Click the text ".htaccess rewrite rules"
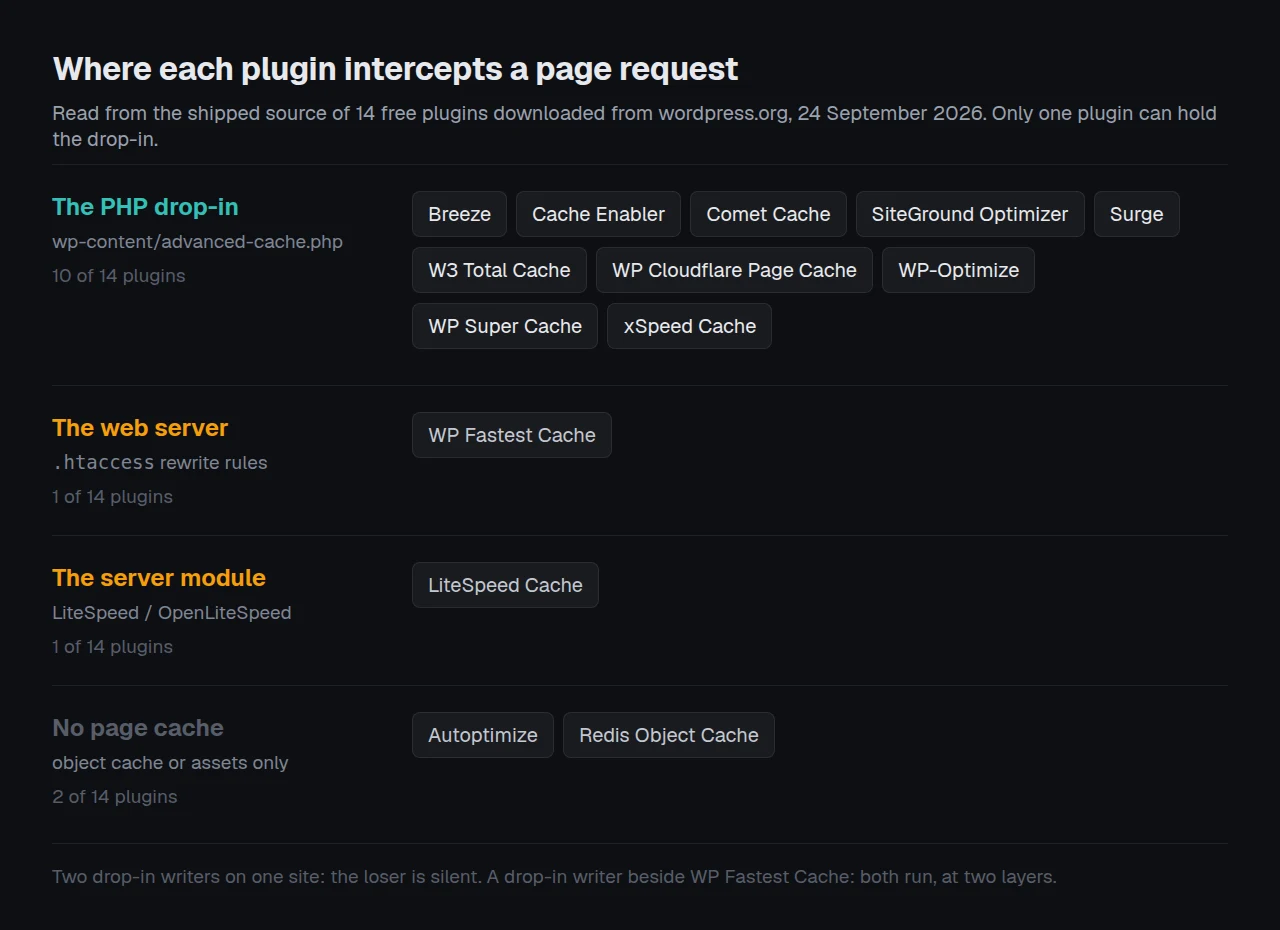1280x930 pixels. coord(160,463)
